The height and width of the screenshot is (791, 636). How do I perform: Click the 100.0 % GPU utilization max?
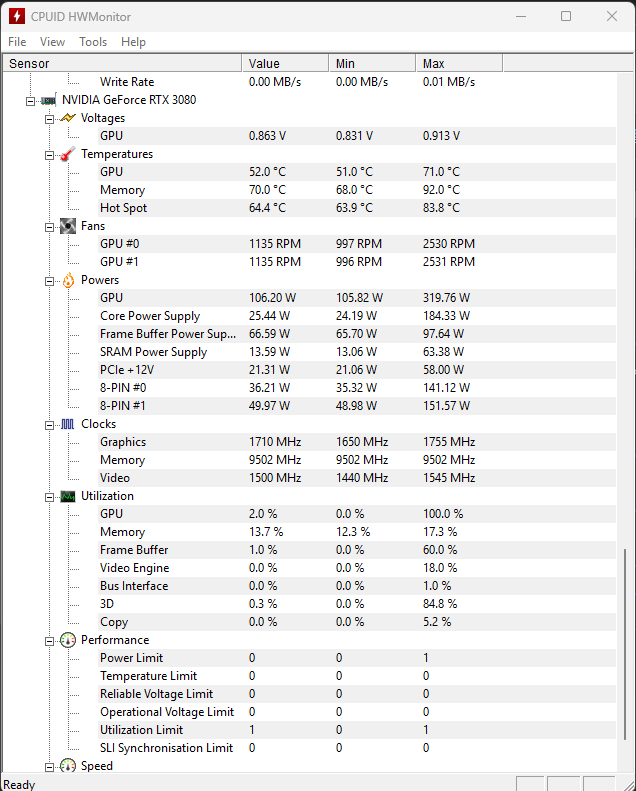(x=443, y=514)
